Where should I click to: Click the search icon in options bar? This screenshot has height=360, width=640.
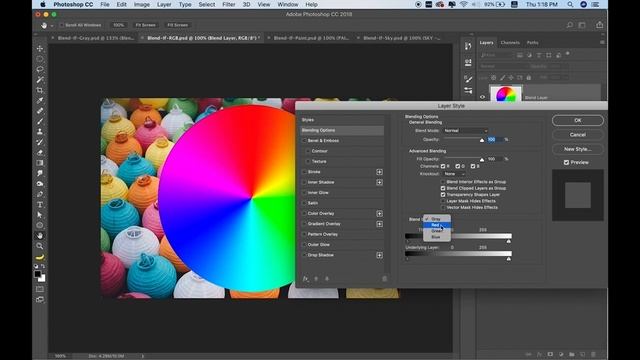569,25
